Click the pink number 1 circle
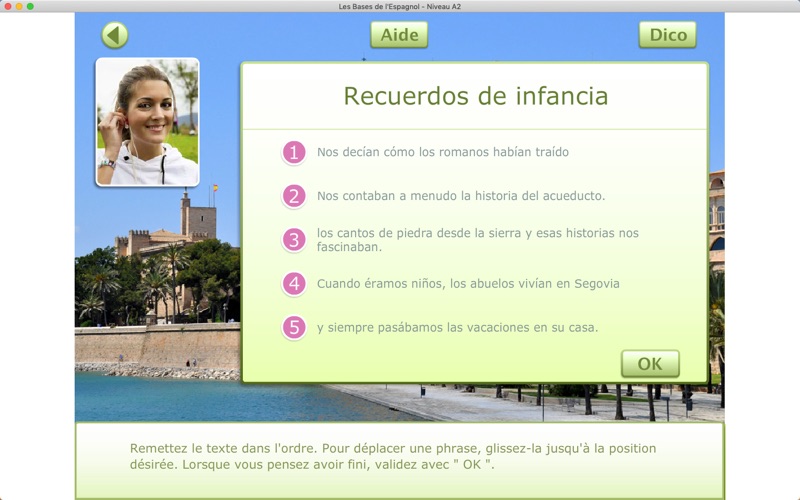Viewport: 800px width, 500px height. pos(293,152)
